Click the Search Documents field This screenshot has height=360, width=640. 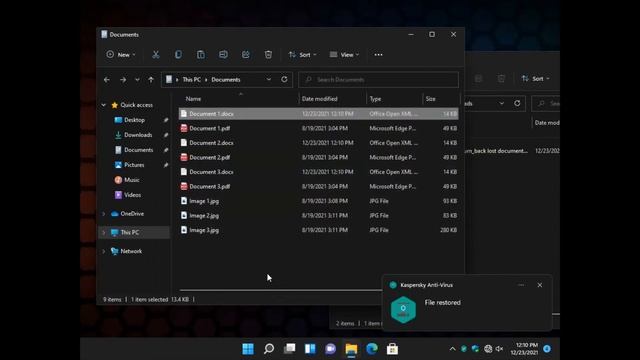click(x=378, y=80)
